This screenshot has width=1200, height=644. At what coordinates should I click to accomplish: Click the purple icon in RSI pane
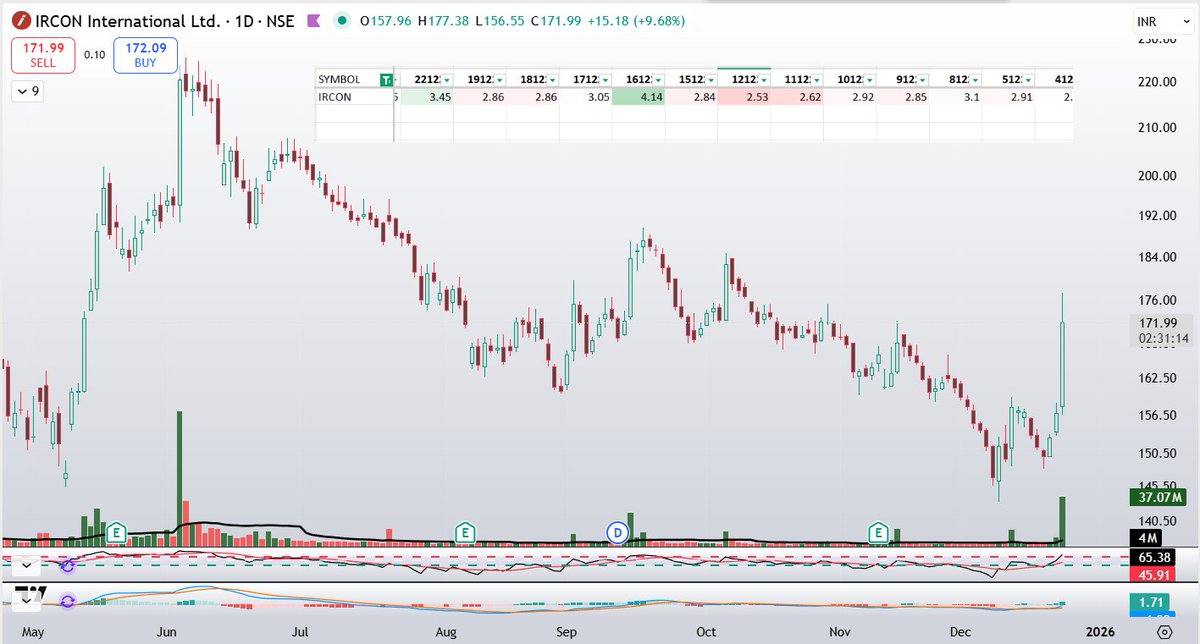[x=67, y=565]
